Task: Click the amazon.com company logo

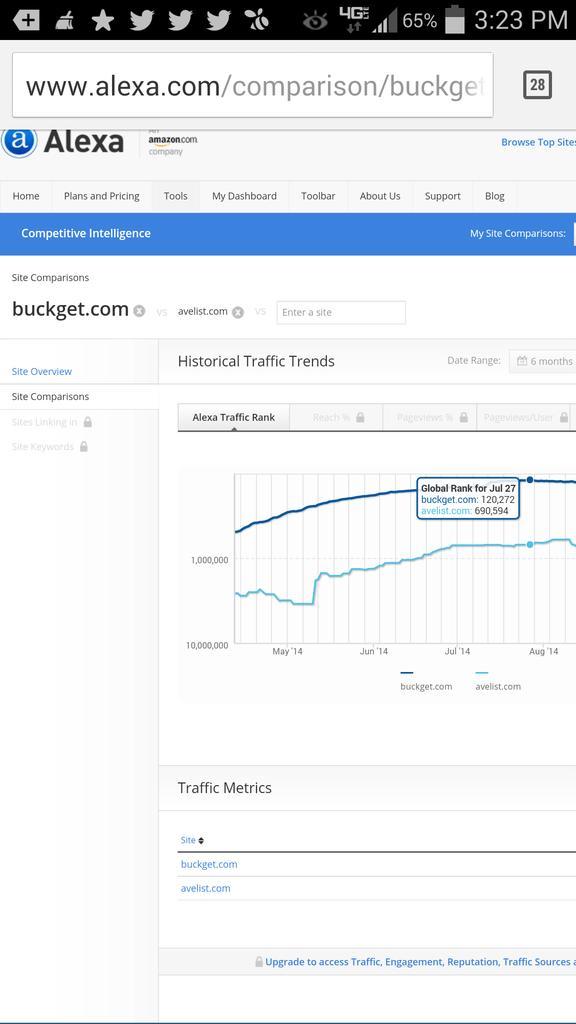Action: (172, 144)
